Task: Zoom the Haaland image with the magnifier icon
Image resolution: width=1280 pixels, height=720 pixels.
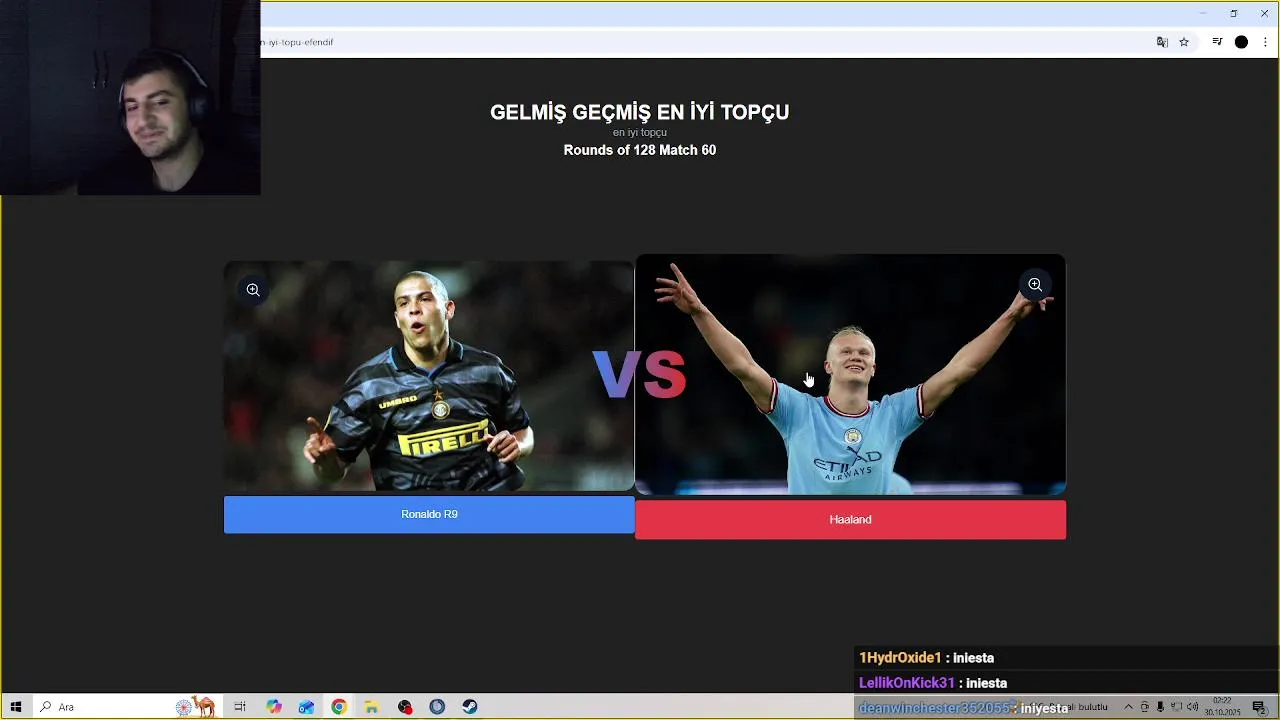Action: (x=1035, y=285)
